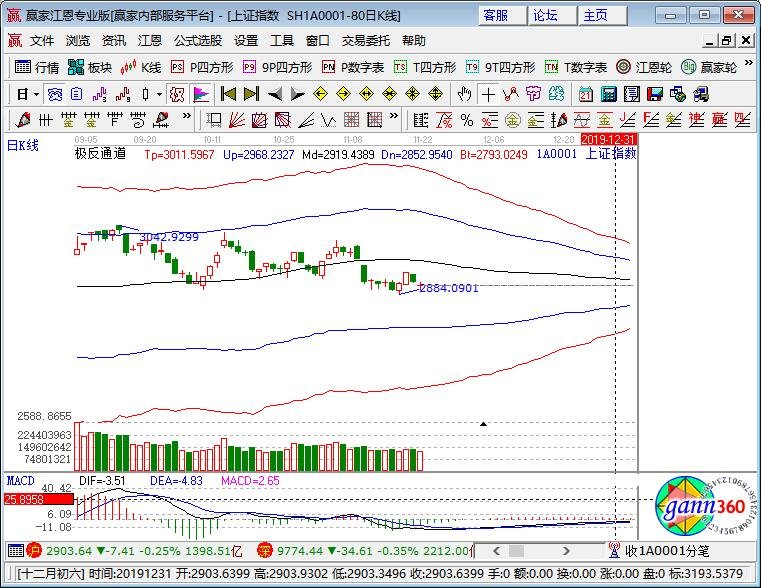
Task: Open the 板块 sector view
Action: coord(90,67)
